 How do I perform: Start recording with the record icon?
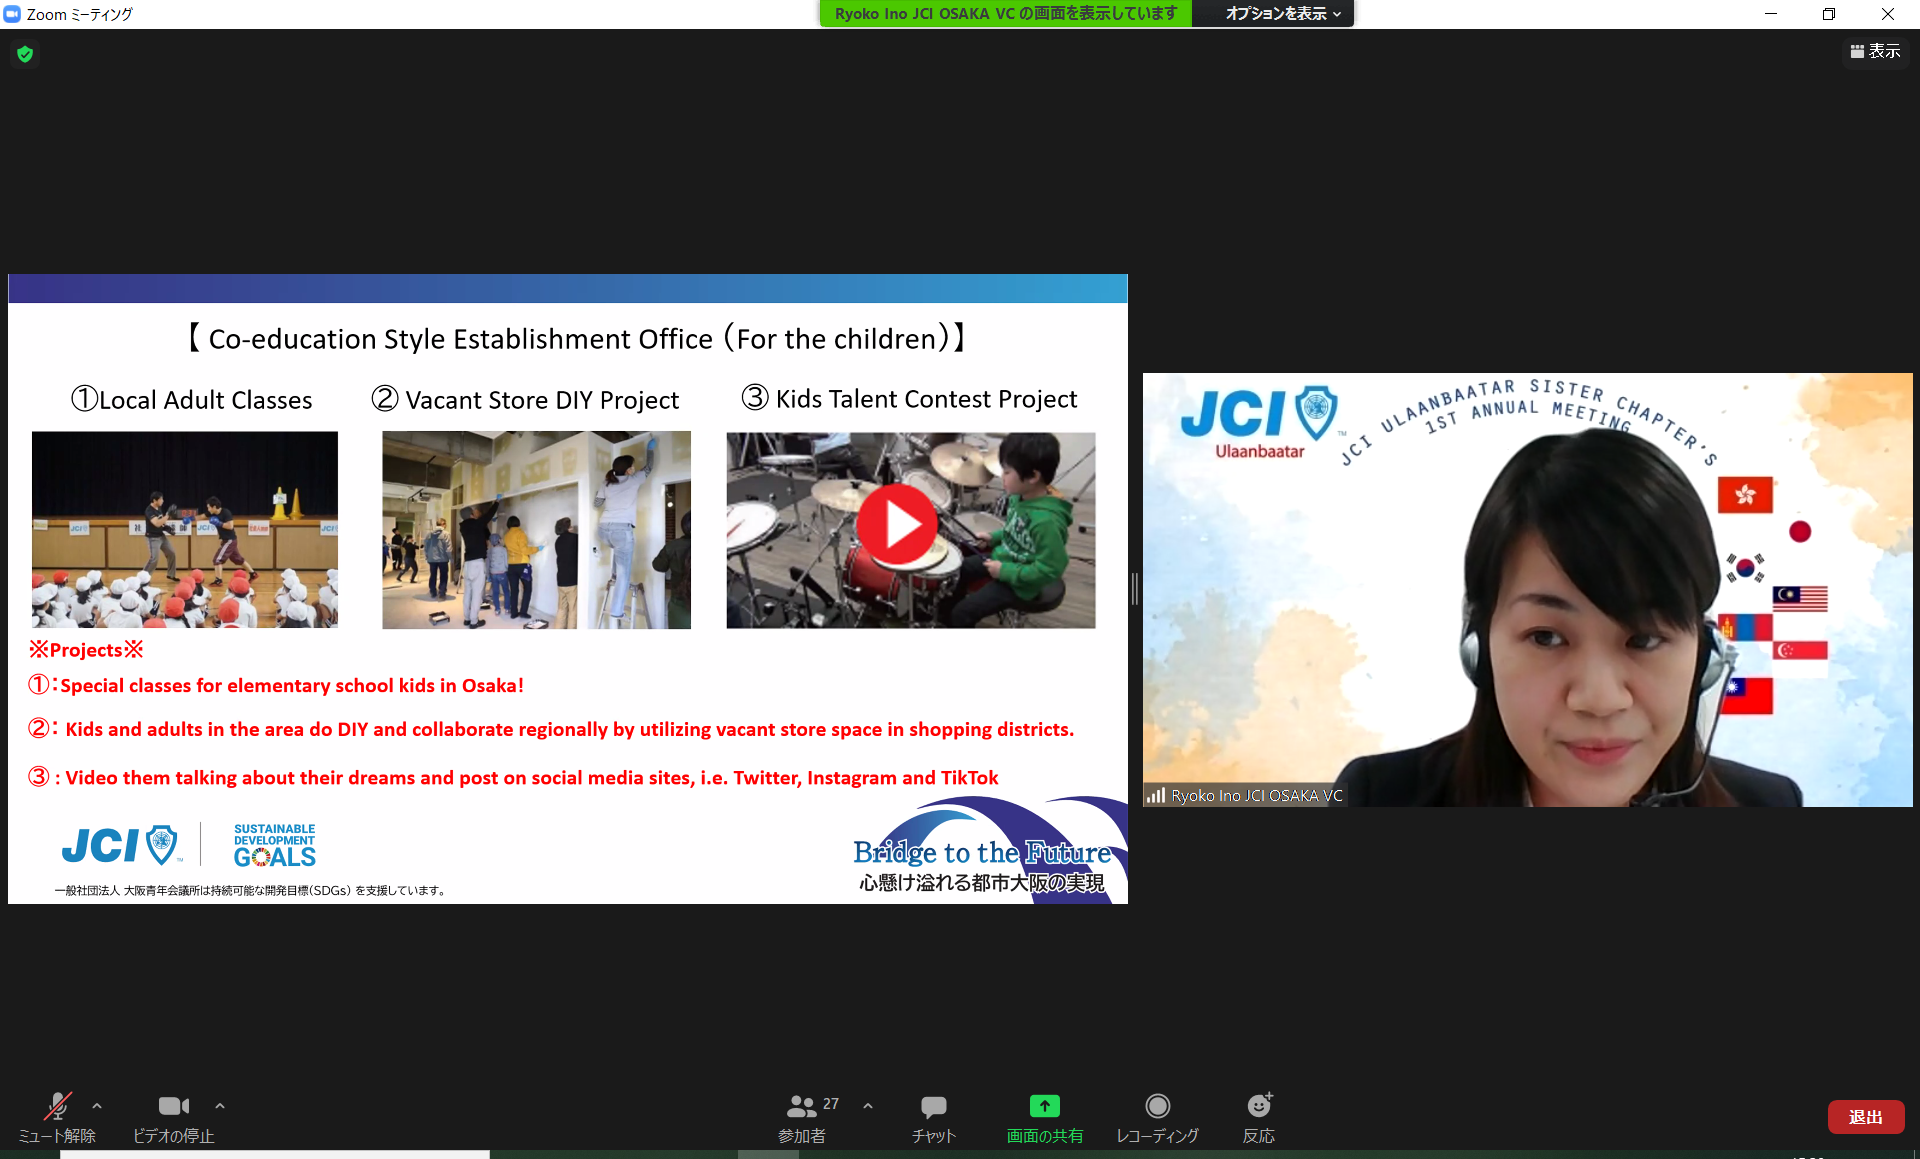[x=1157, y=1106]
